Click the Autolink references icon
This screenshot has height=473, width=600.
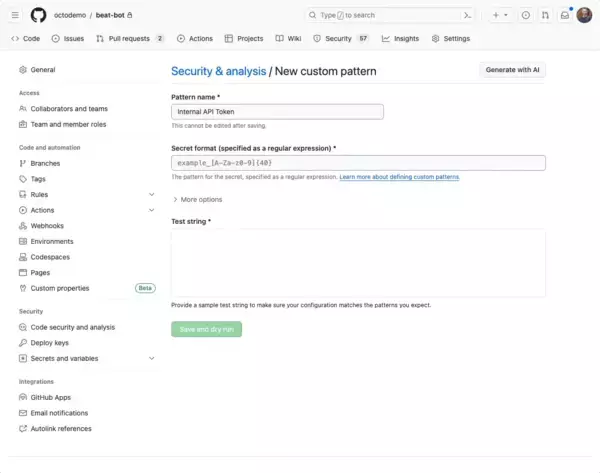click(23, 429)
